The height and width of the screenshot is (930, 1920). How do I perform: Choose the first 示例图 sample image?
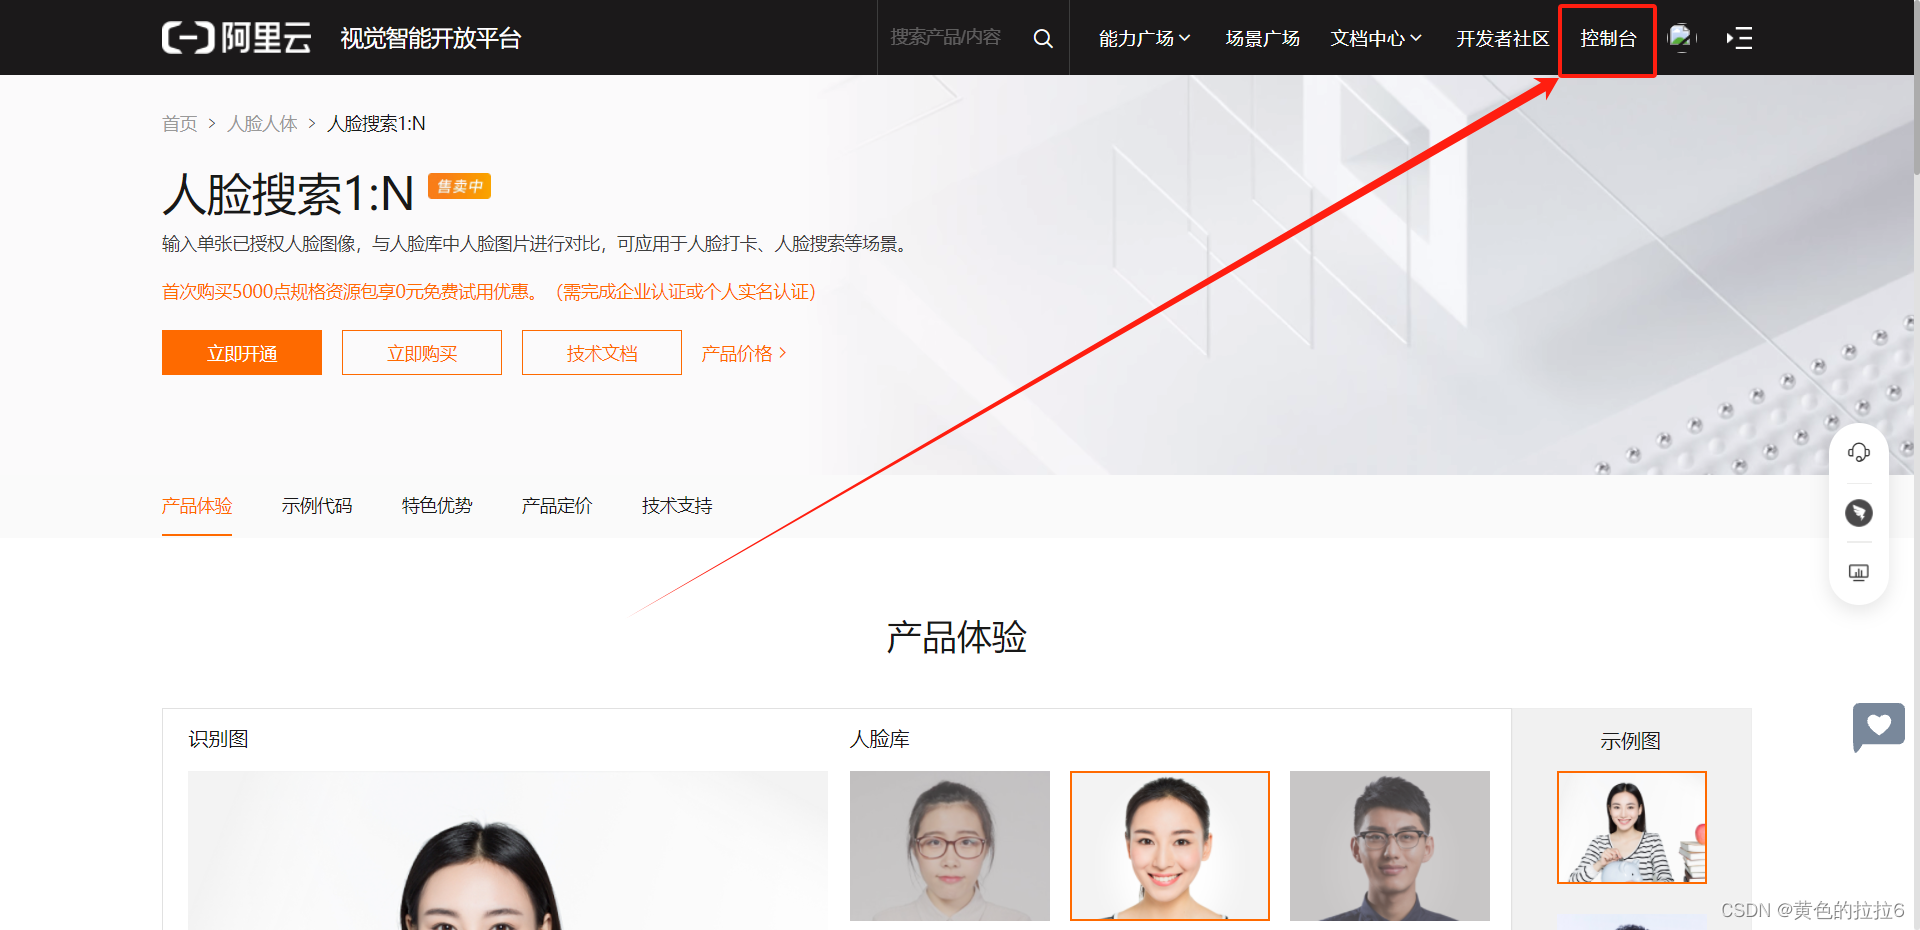pos(1632,827)
